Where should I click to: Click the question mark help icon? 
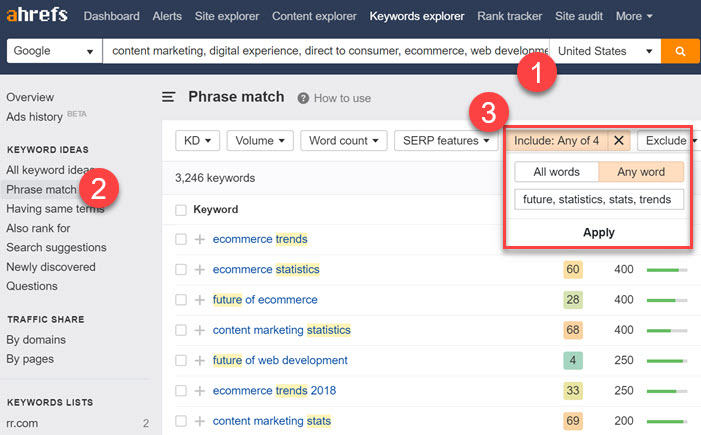(303, 98)
